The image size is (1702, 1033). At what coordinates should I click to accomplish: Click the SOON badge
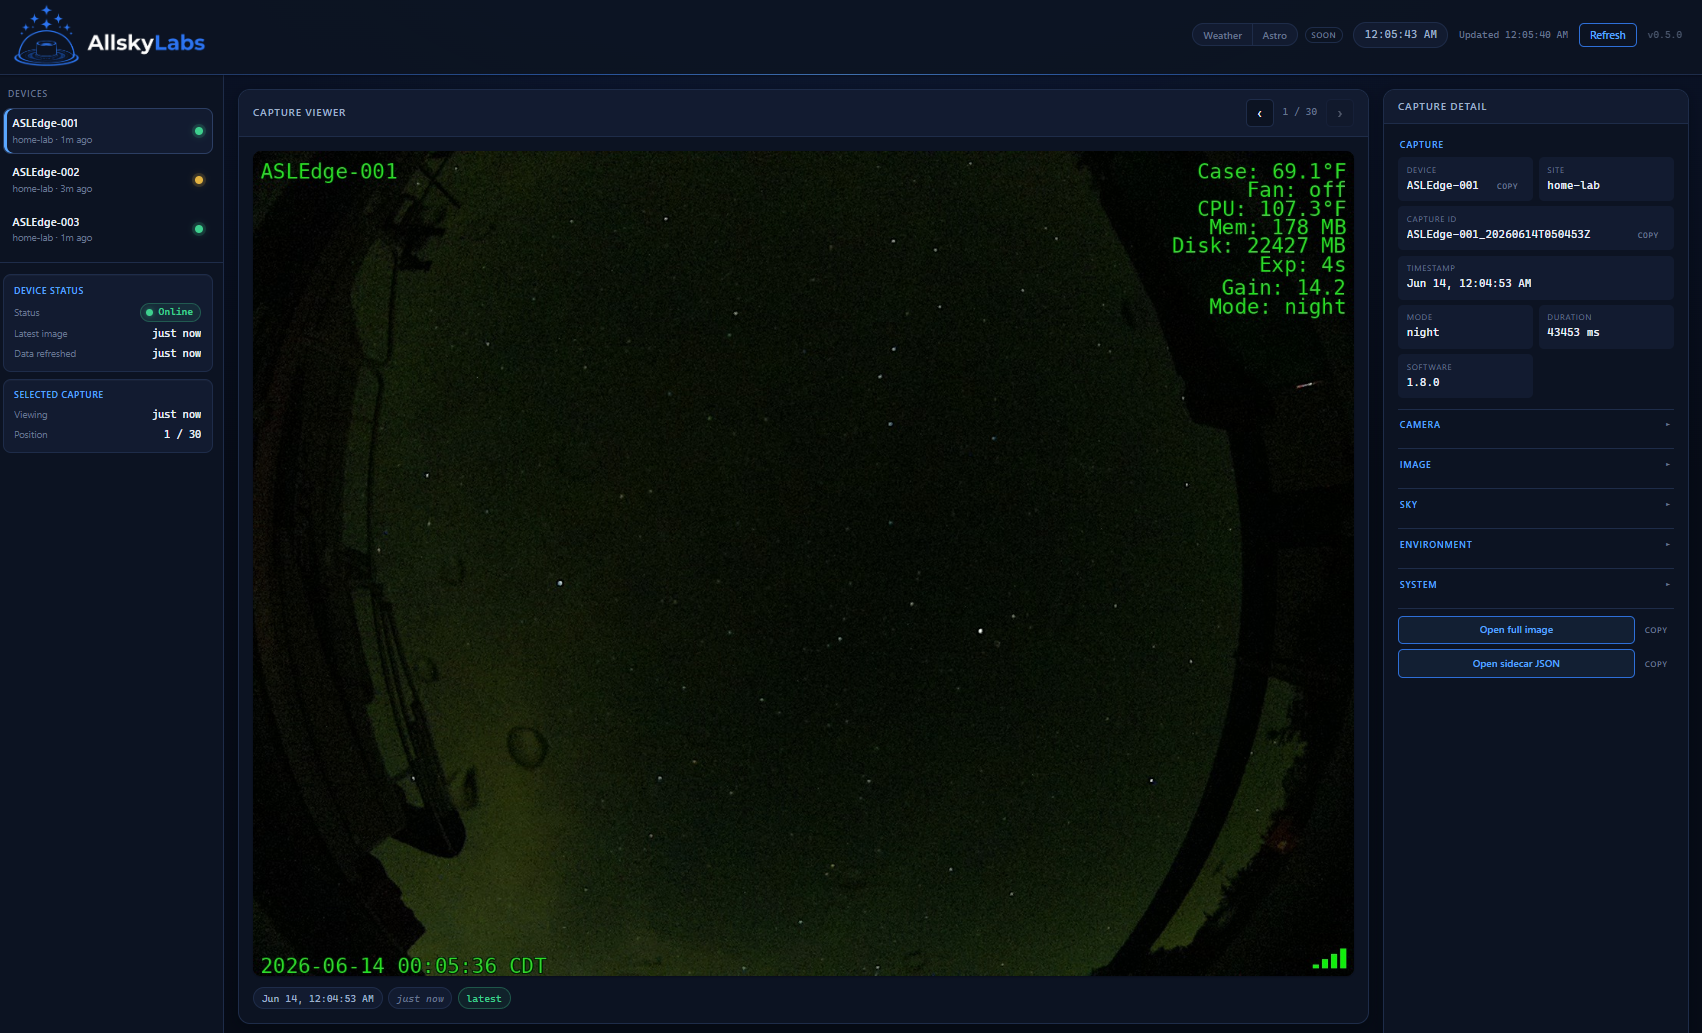(1323, 35)
